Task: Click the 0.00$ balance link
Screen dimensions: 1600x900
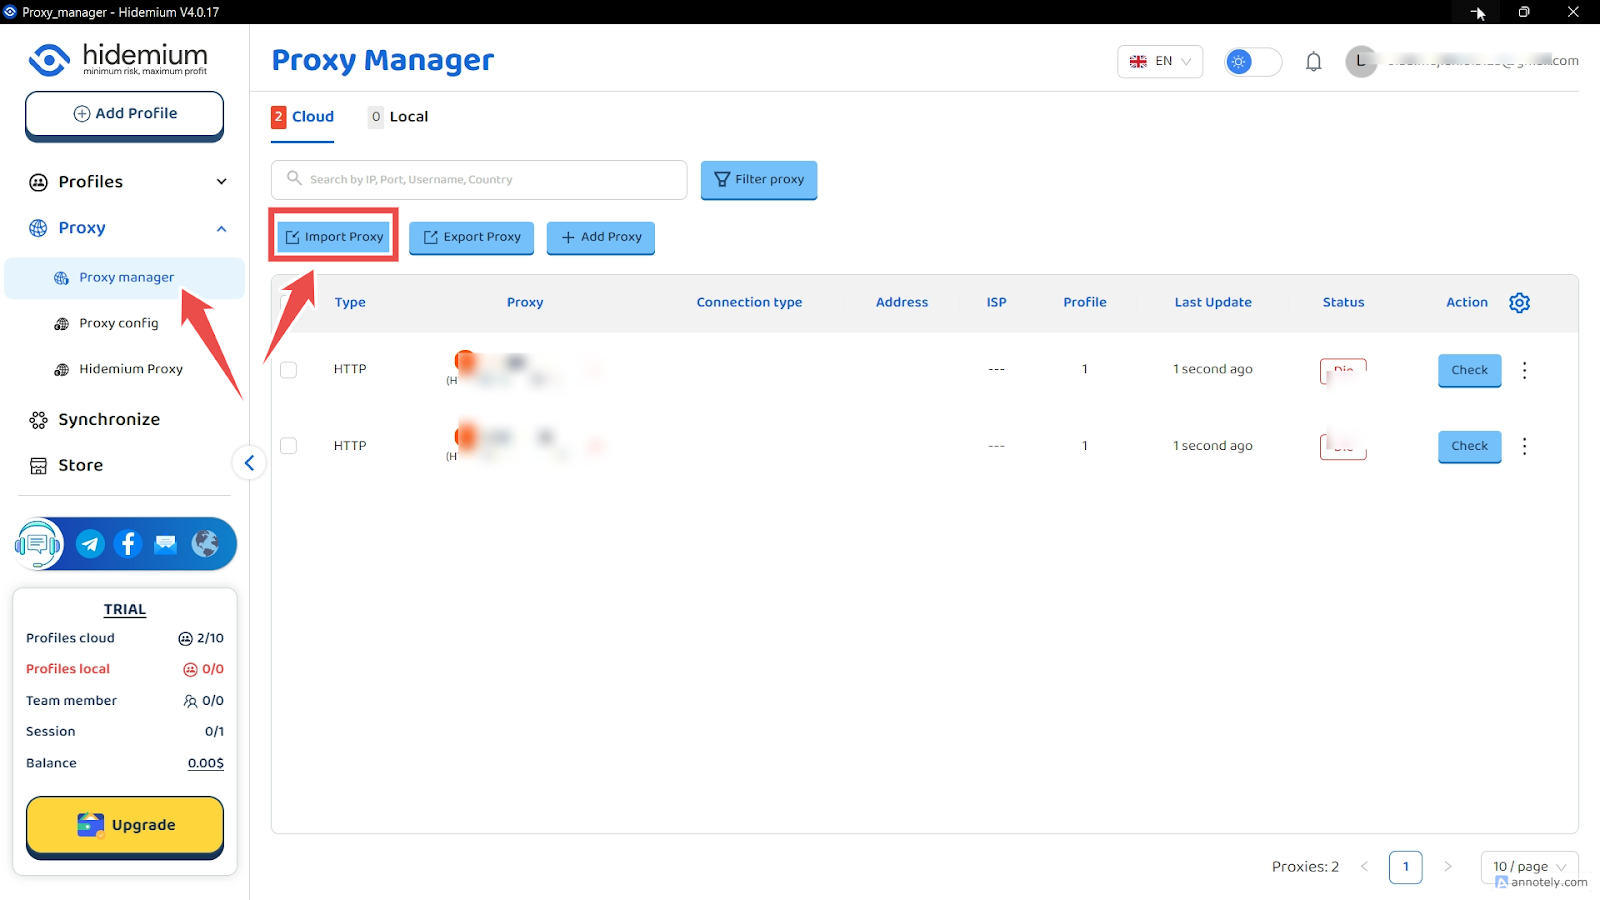Action: pyautogui.click(x=206, y=763)
